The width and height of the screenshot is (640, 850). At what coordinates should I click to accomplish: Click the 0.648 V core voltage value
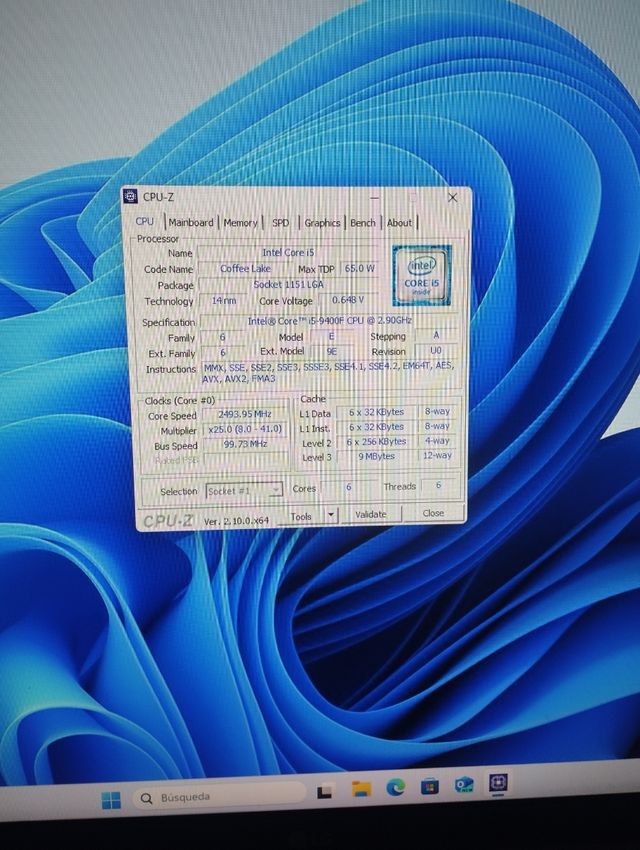[348, 299]
